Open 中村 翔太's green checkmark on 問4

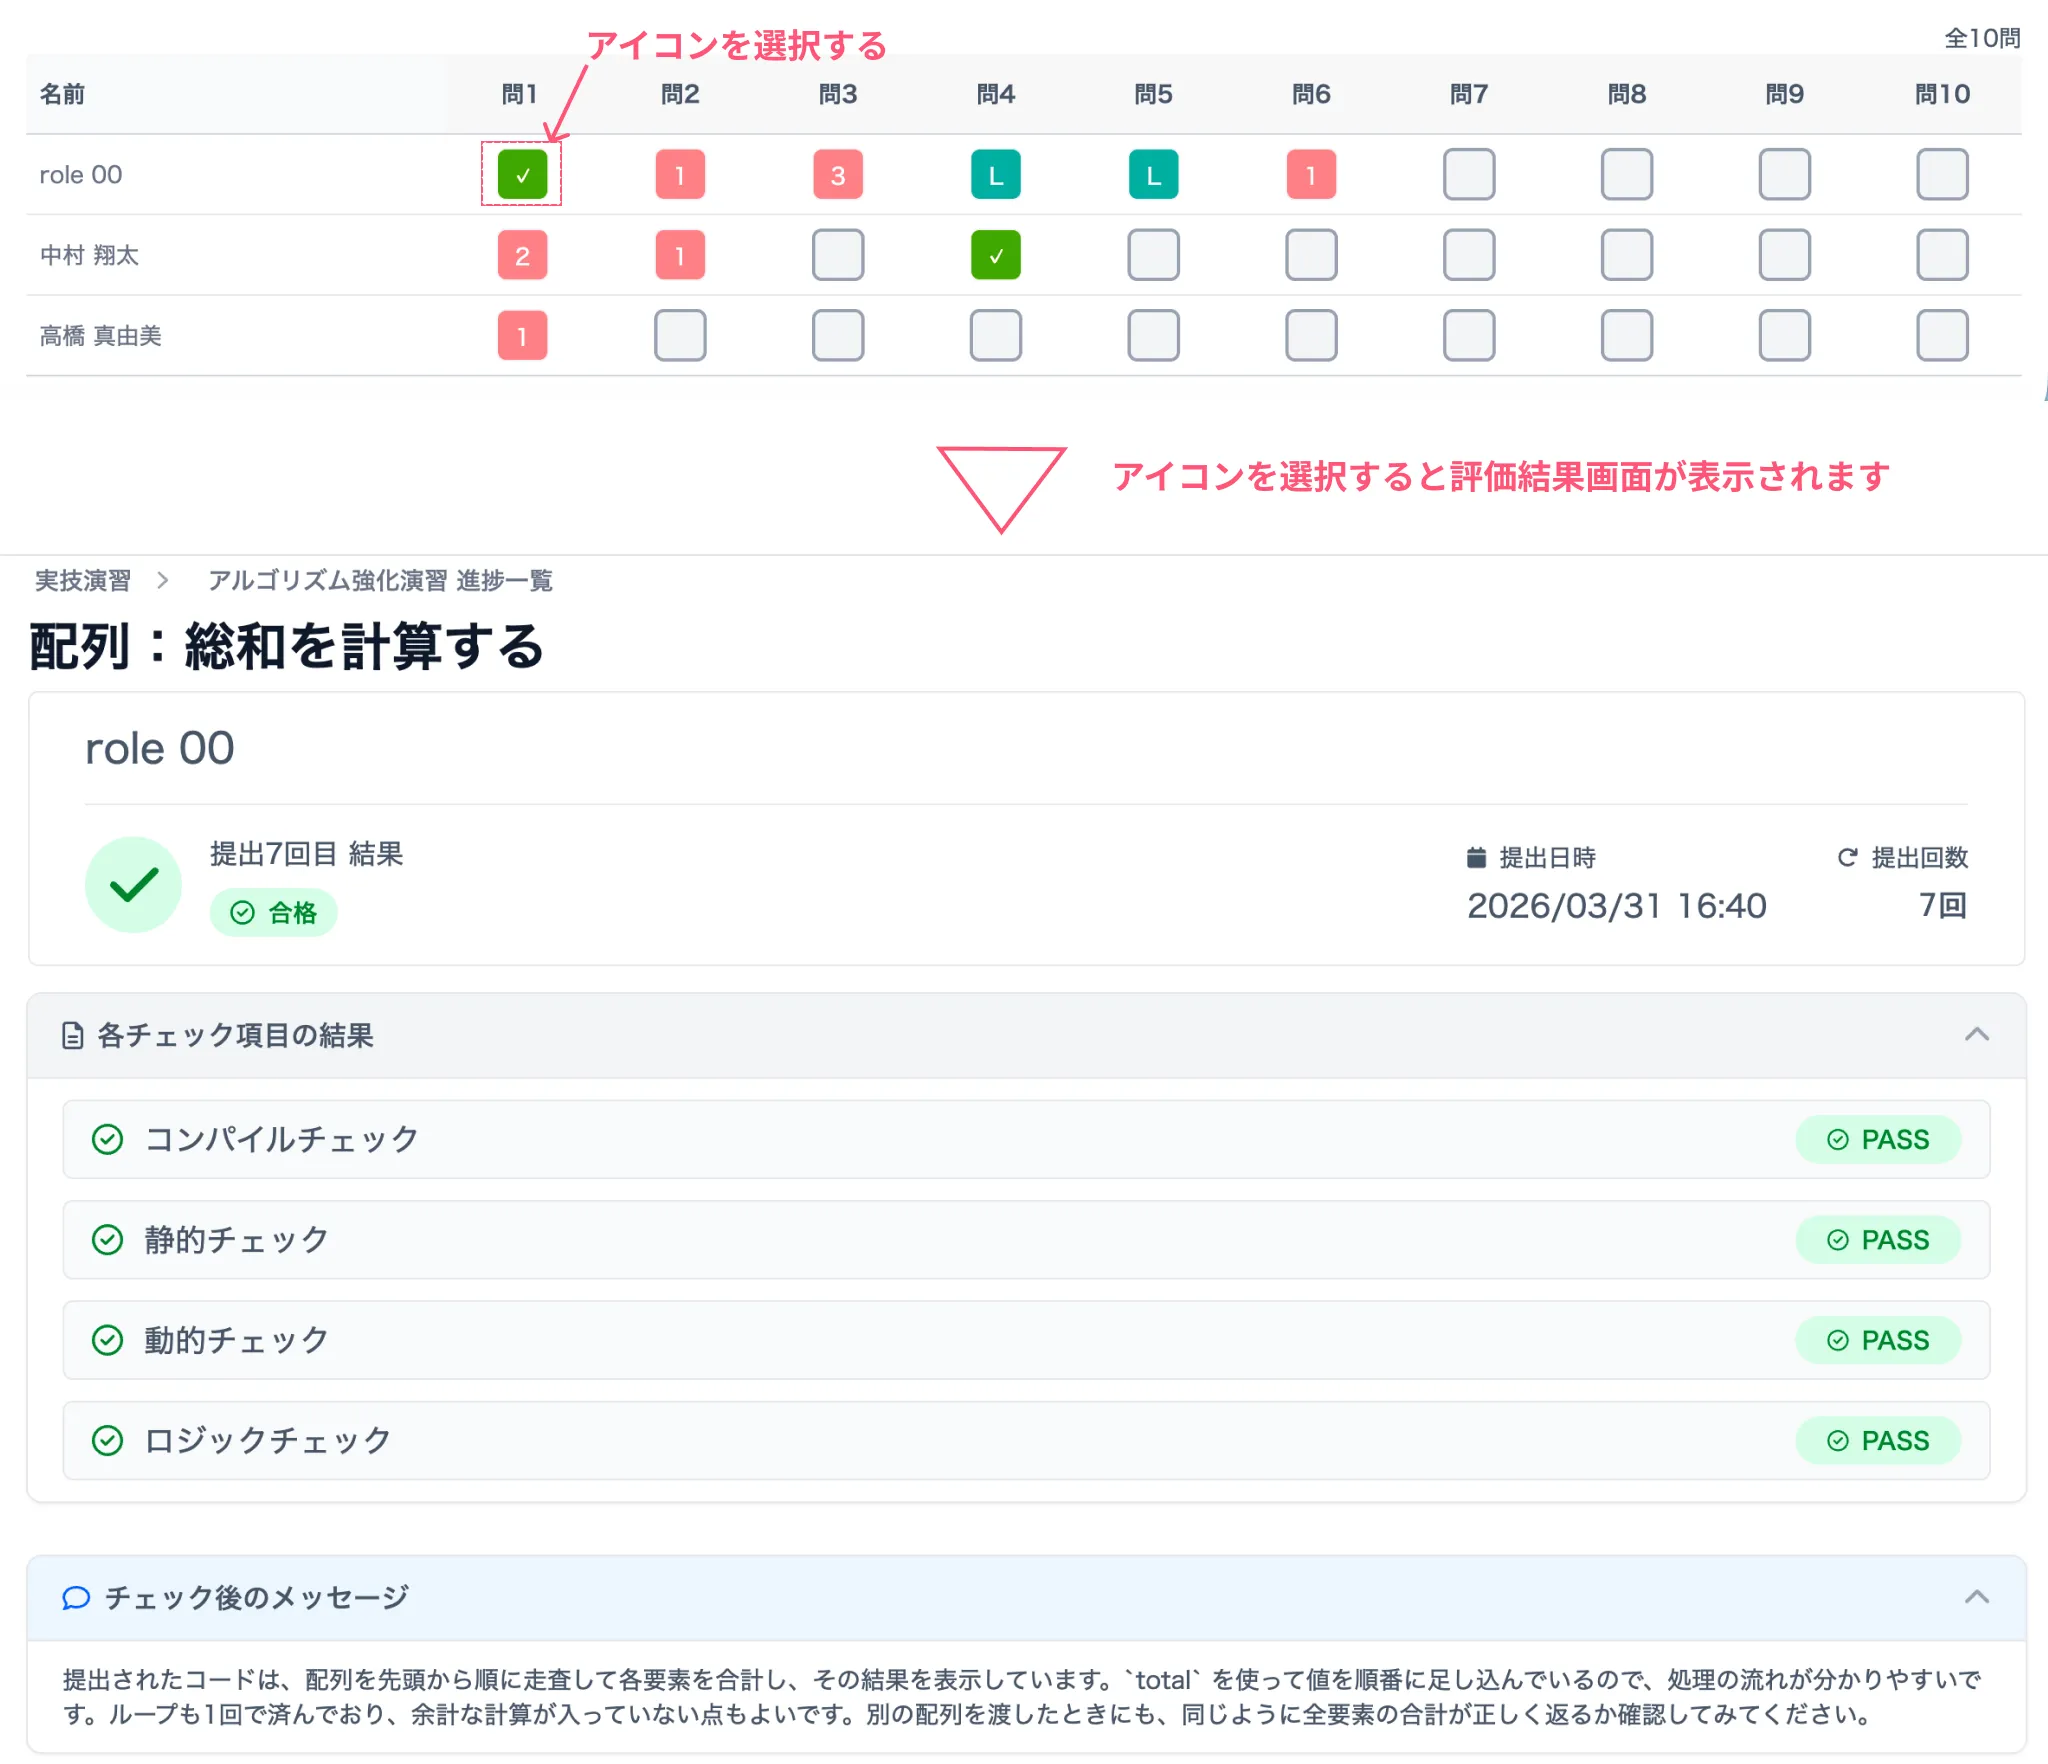pyautogui.click(x=995, y=255)
